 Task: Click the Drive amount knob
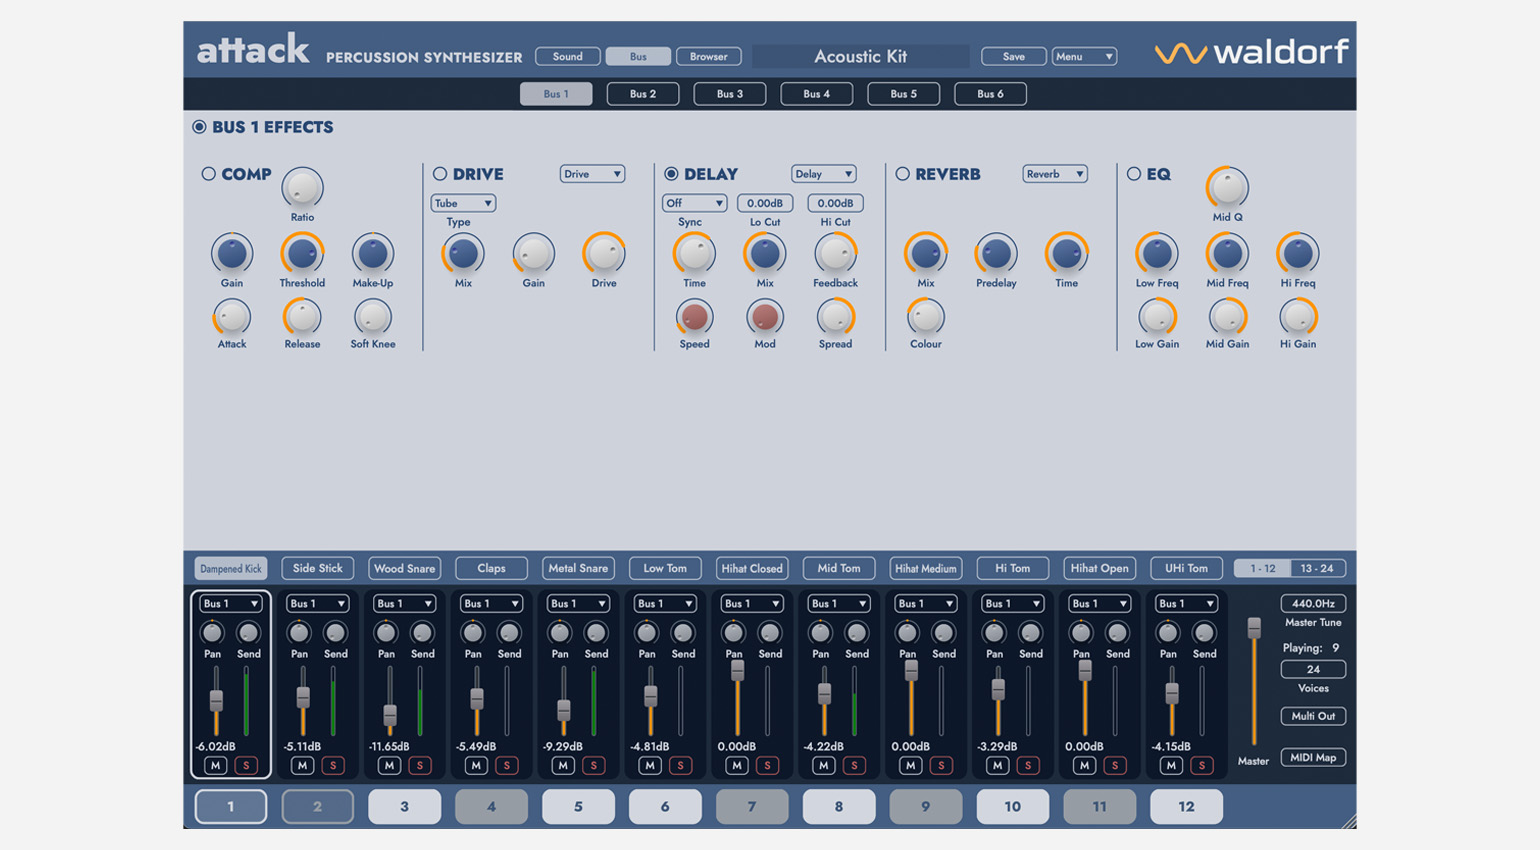pos(604,254)
